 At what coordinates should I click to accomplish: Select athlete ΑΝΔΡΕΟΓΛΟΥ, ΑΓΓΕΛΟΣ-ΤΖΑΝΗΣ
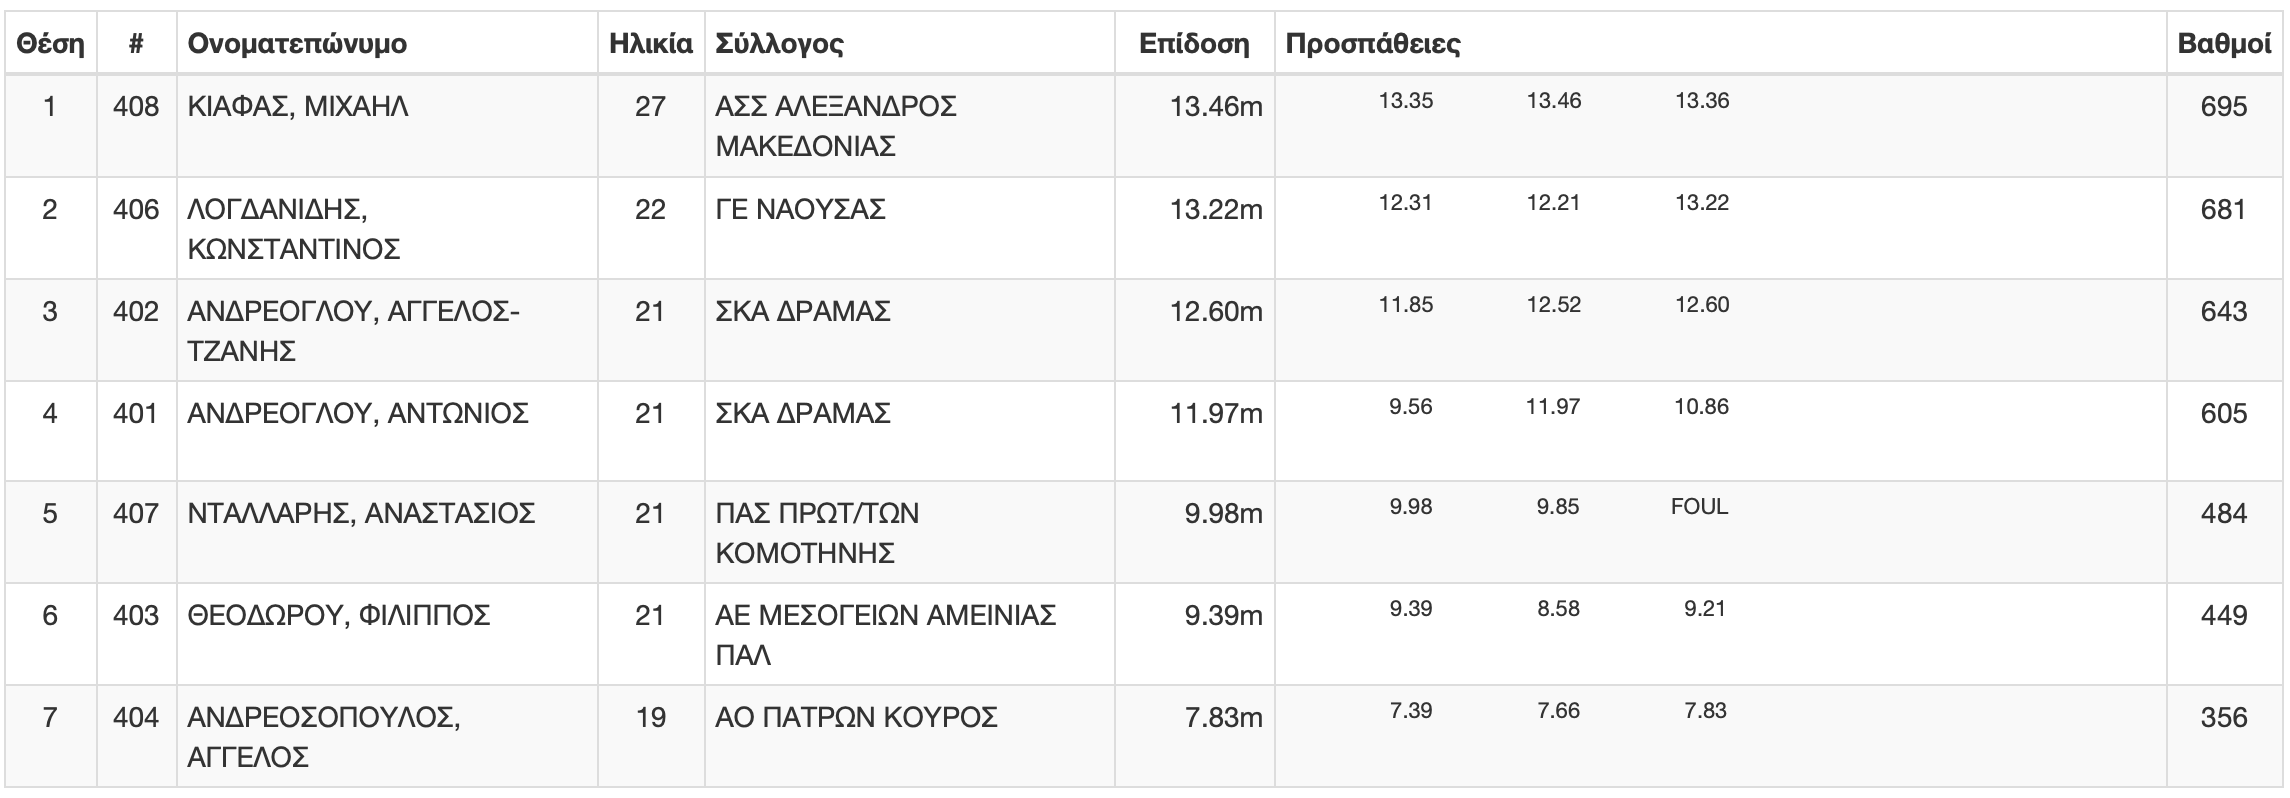pyautogui.click(x=354, y=331)
